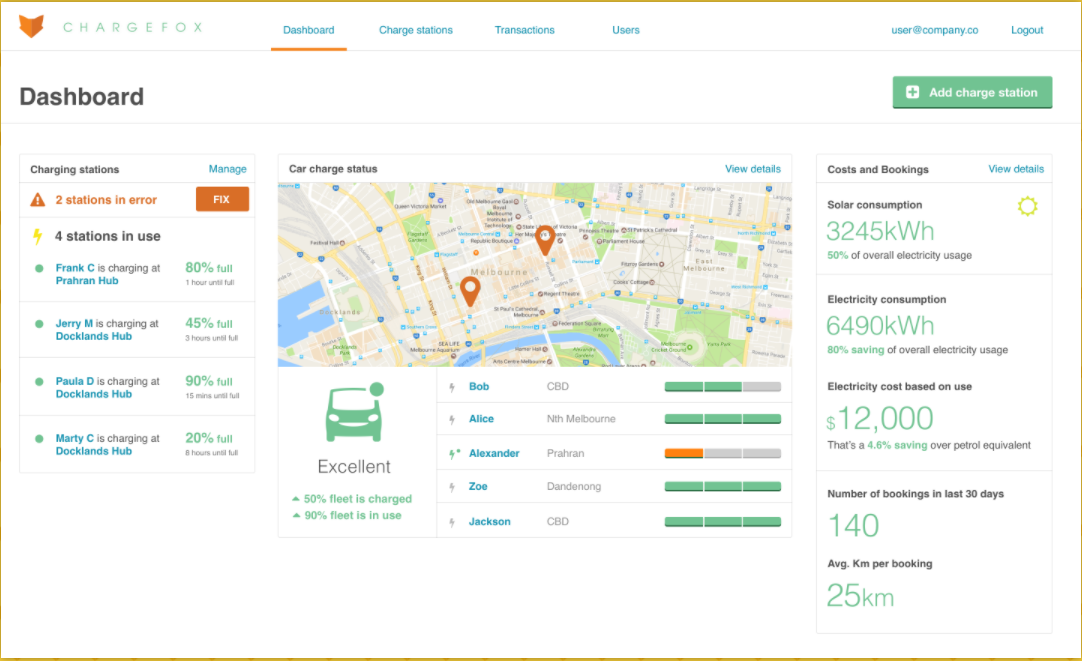This screenshot has width=1082, height=661.
Task: Open the Marty C driver link
Action: [x=75, y=438]
